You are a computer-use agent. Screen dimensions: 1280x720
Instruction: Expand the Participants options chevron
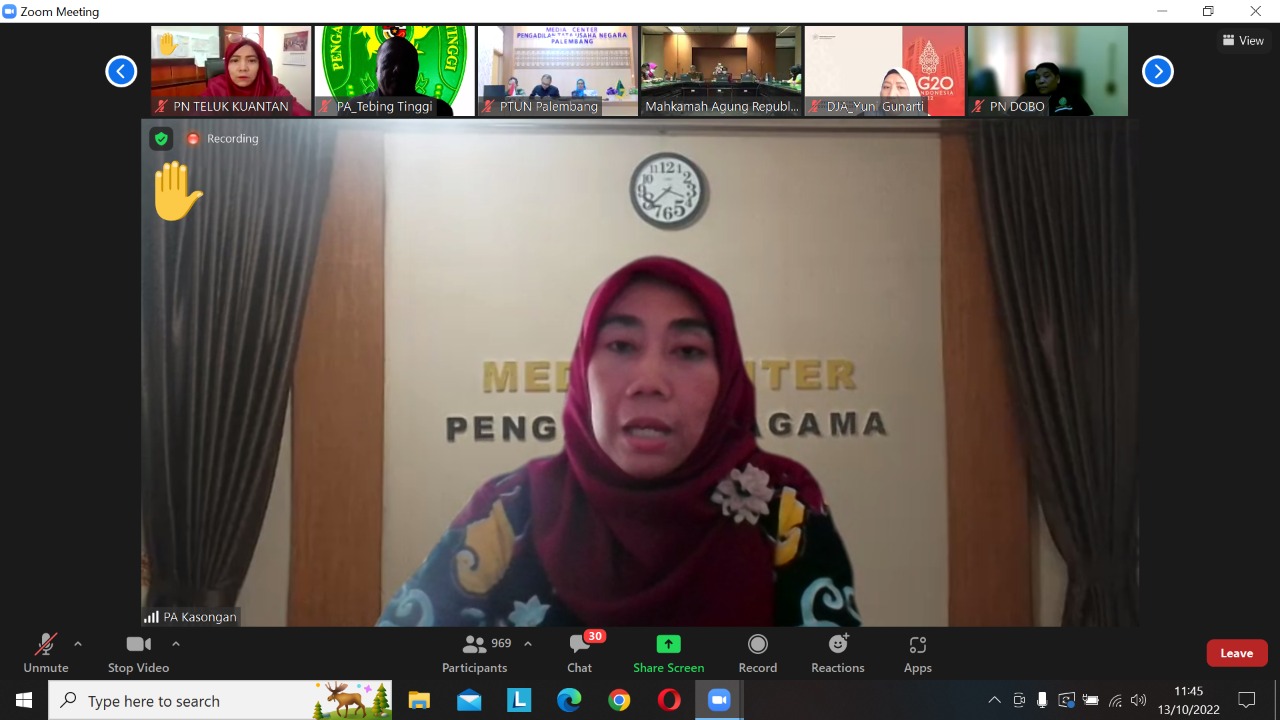point(528,644)
